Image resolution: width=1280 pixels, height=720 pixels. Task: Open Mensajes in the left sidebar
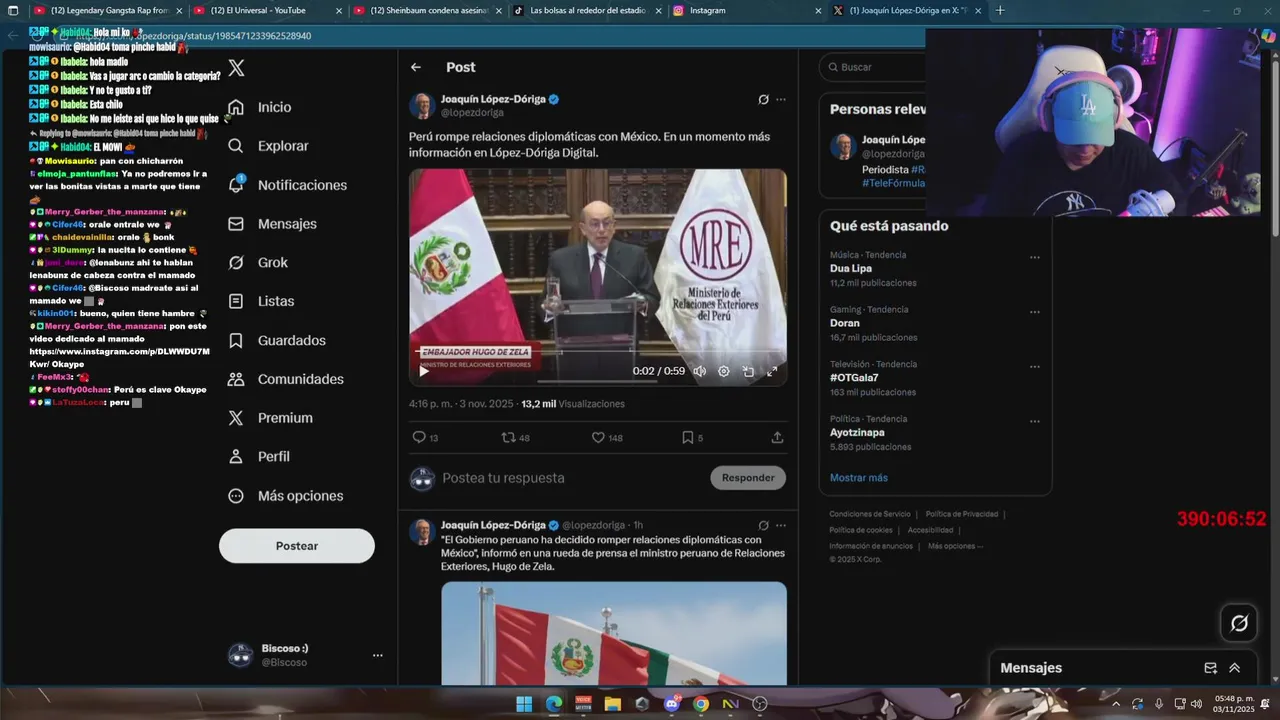pos(272,224)
